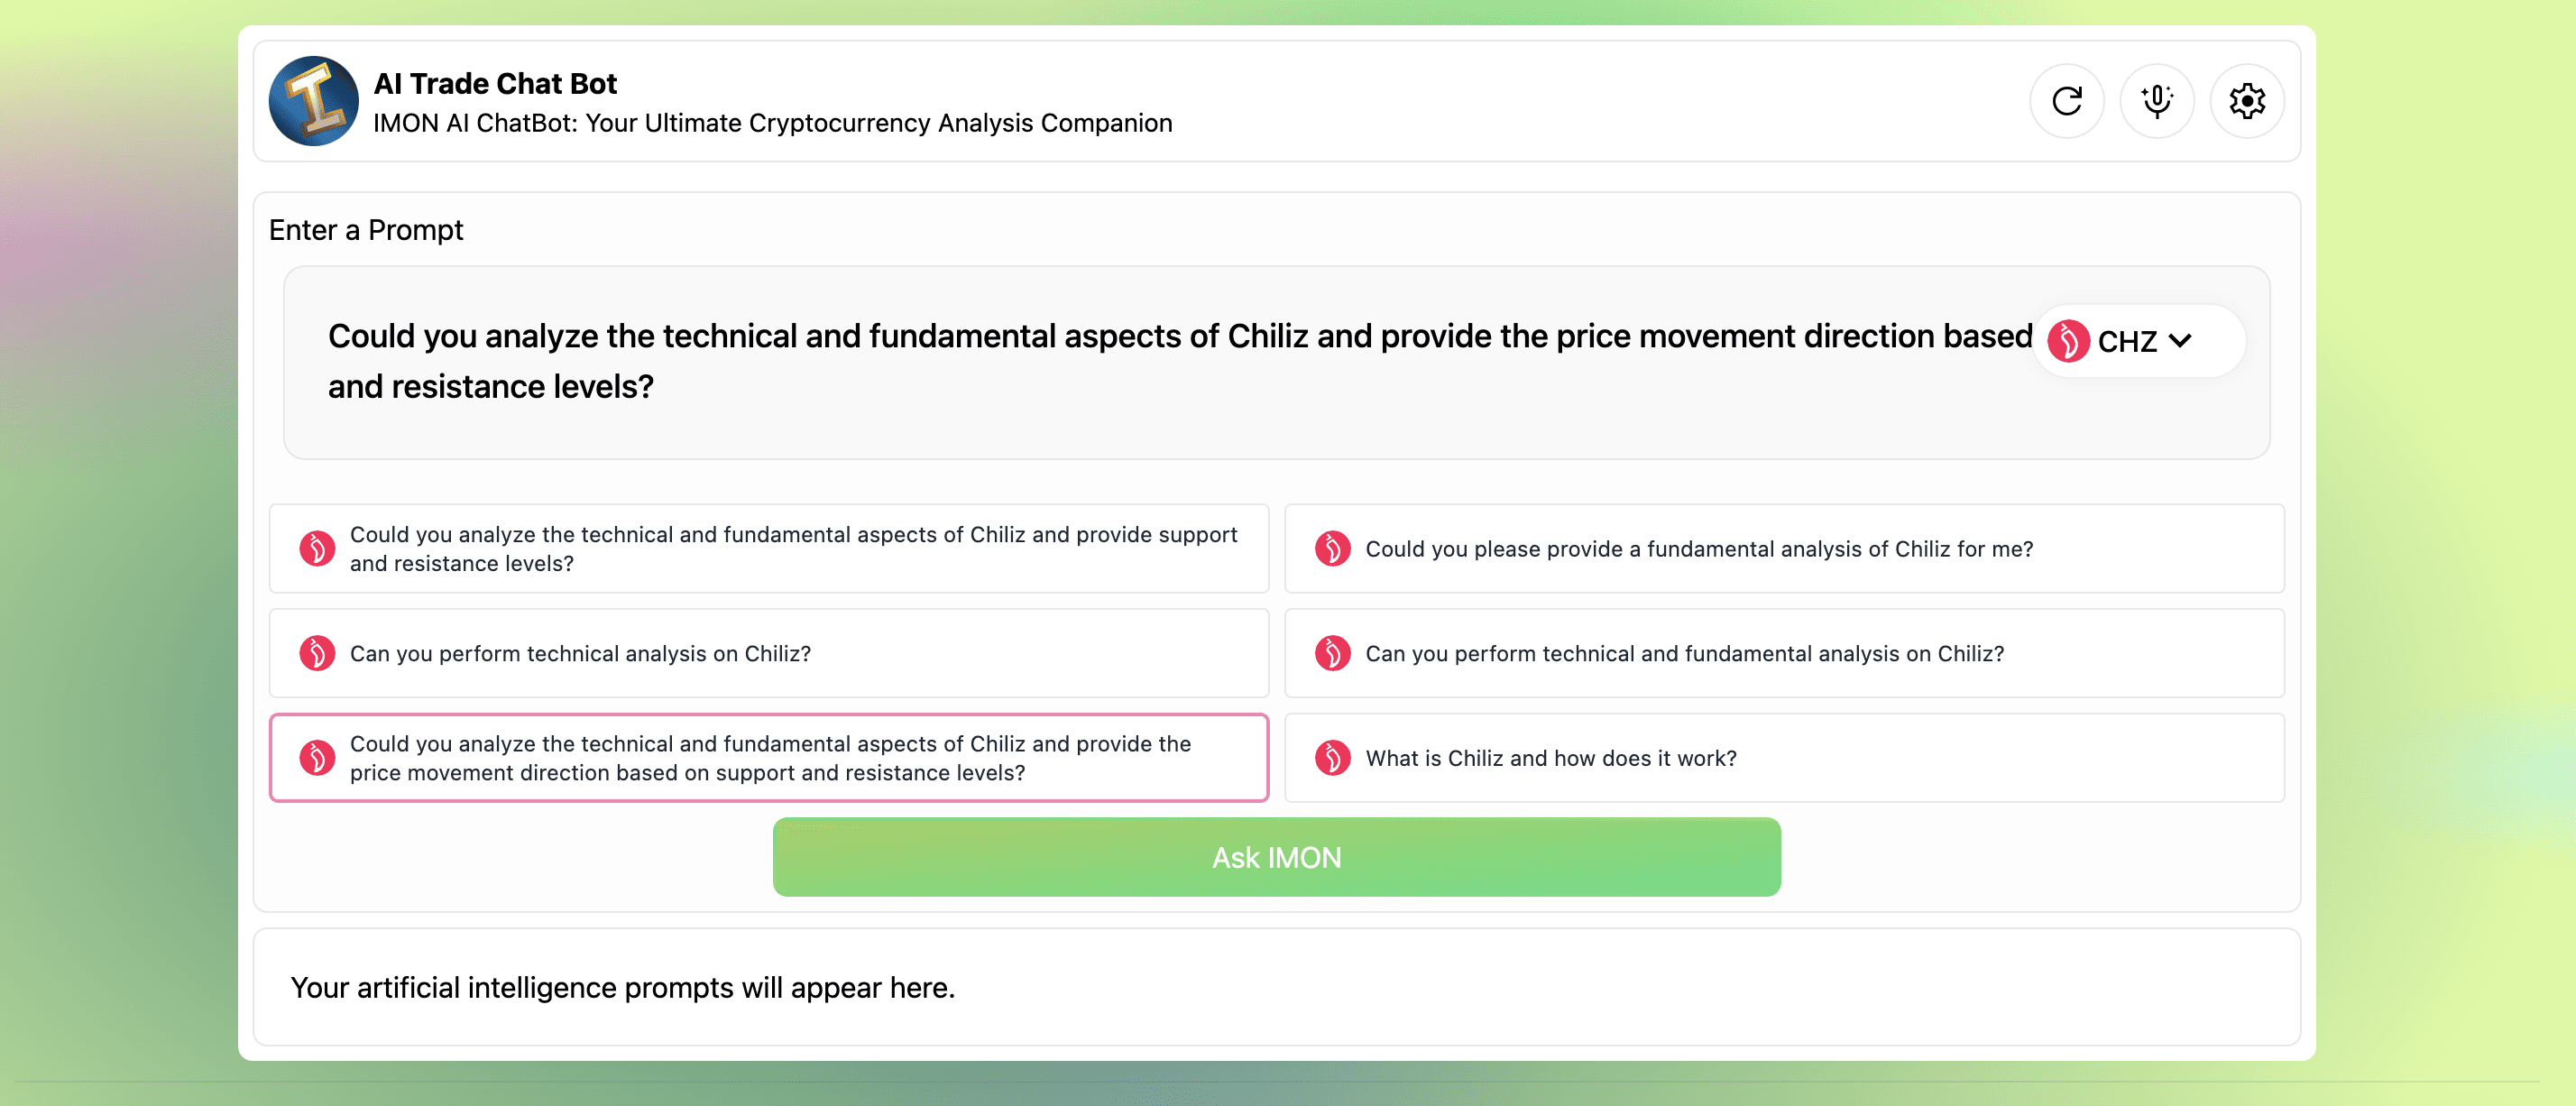Choose 'Could you please provide a fundamental analysis' suggestion
Viewport: 2576px width, 1106px height.
click(x=1698, y=549)
